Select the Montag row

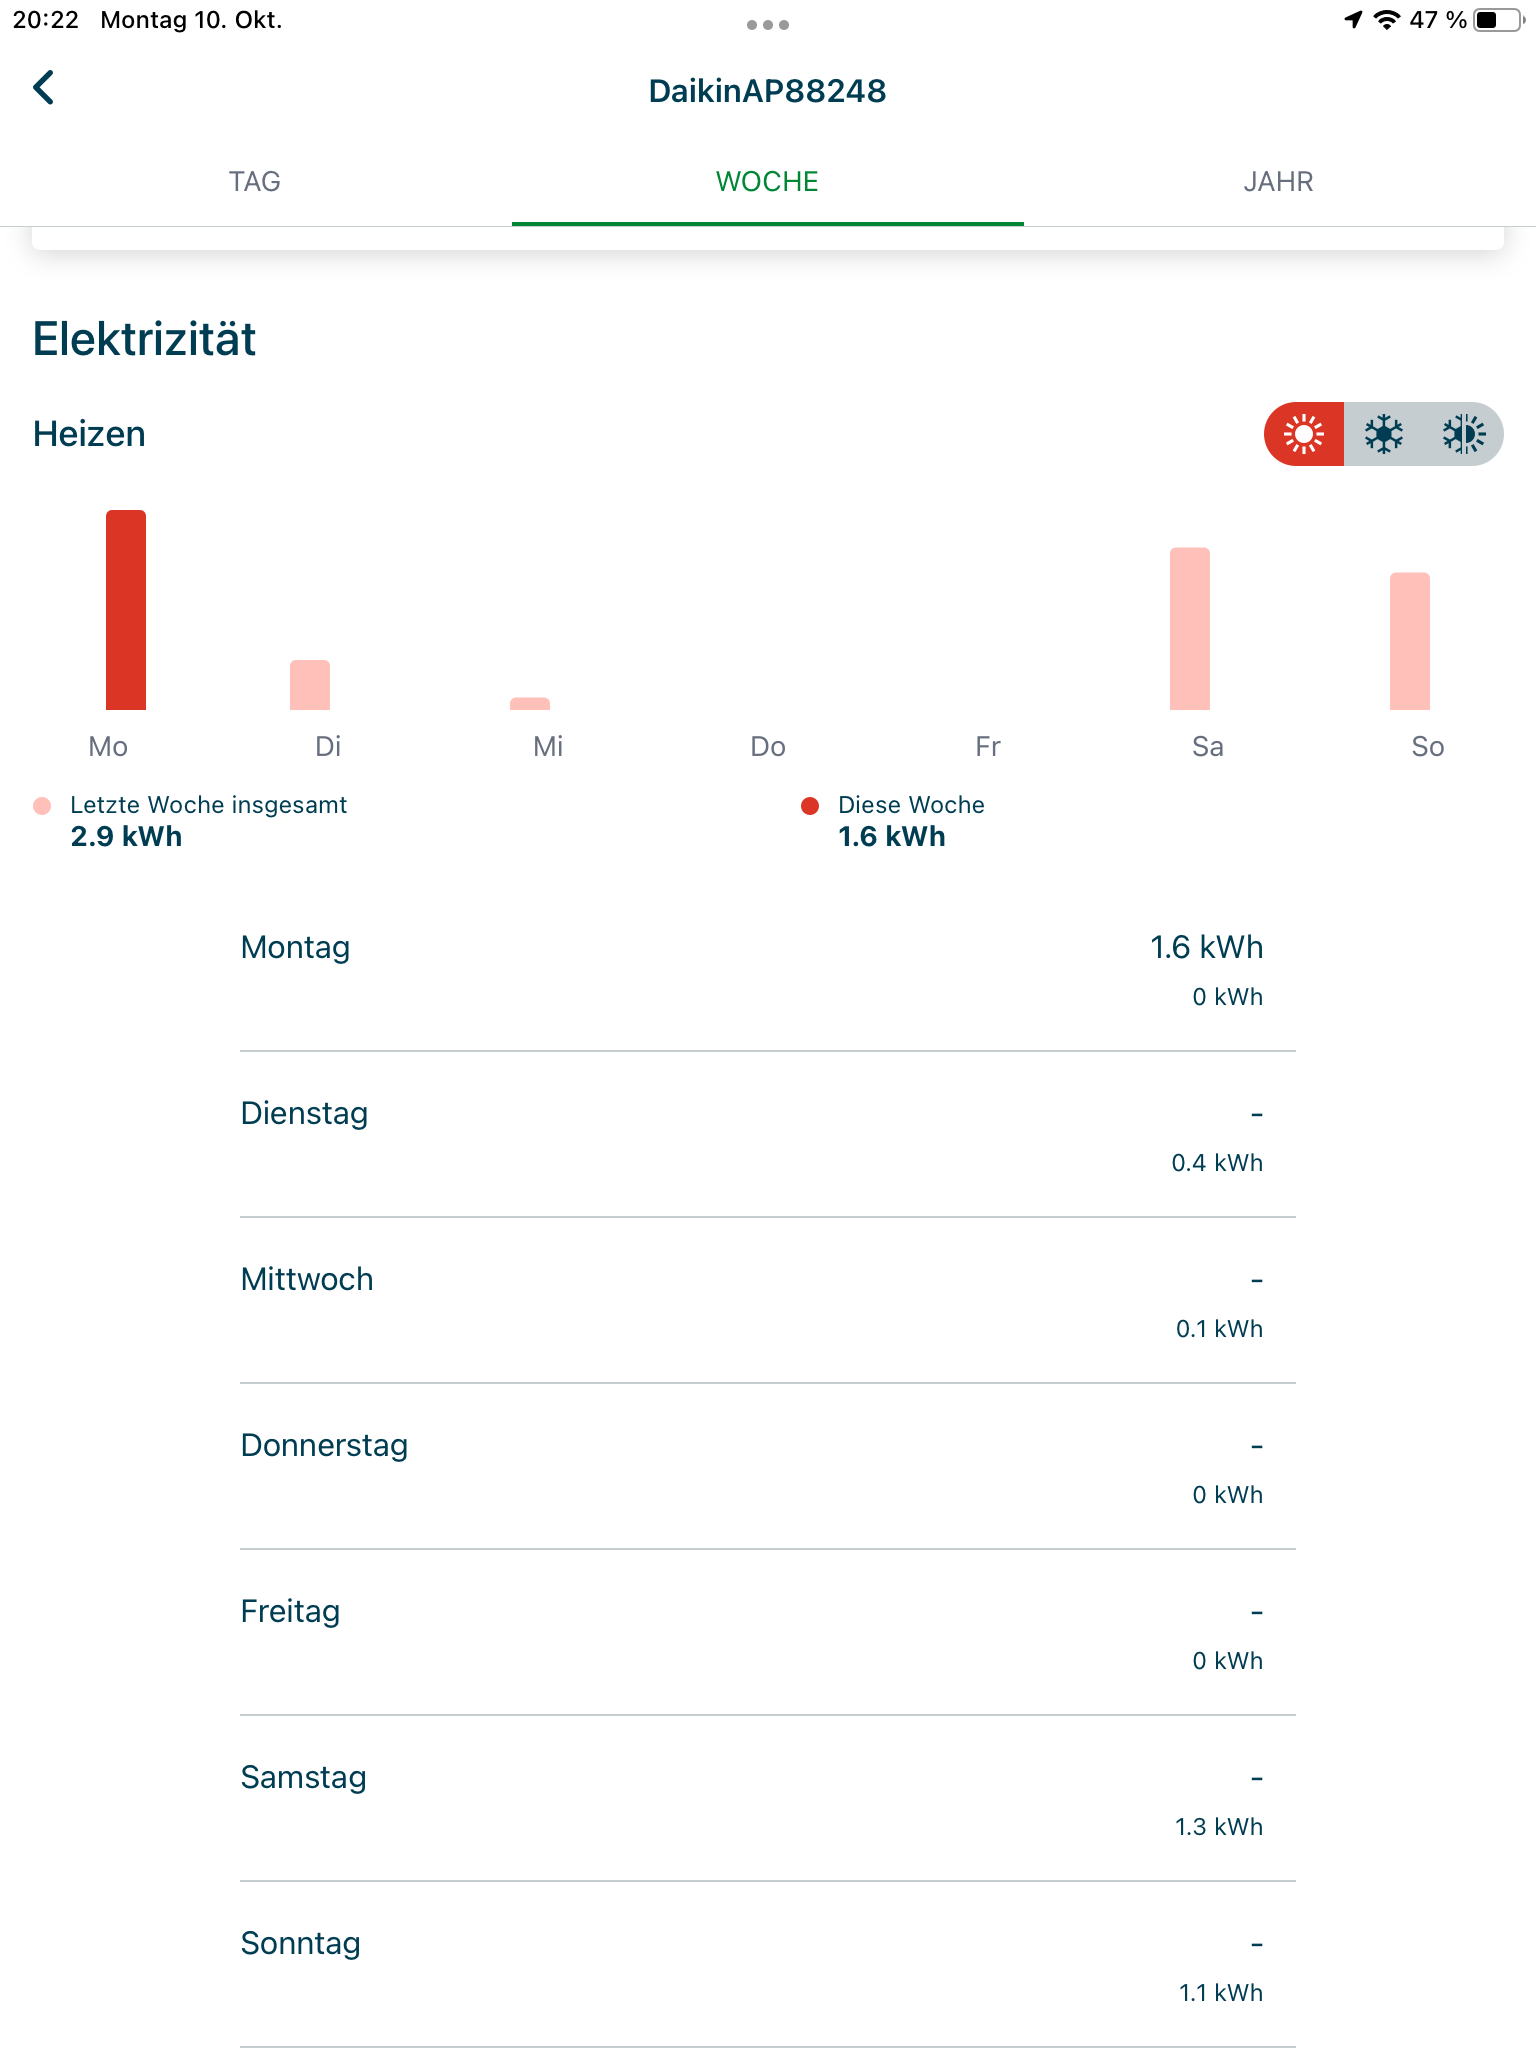coord(768,969)
